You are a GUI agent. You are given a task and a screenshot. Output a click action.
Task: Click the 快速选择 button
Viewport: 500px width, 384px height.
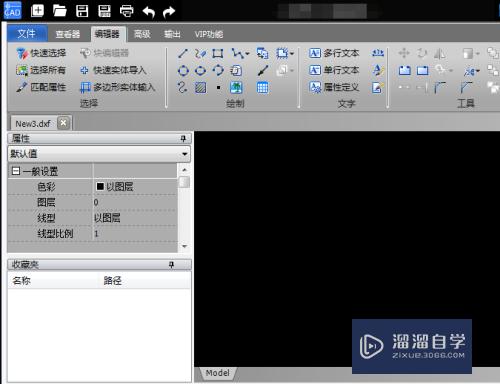coord(42,53)
